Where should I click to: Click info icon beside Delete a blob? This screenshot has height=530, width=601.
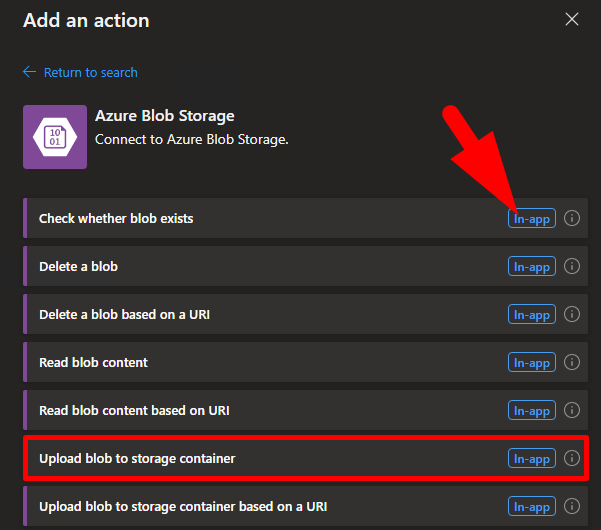(x=572, y=266)
